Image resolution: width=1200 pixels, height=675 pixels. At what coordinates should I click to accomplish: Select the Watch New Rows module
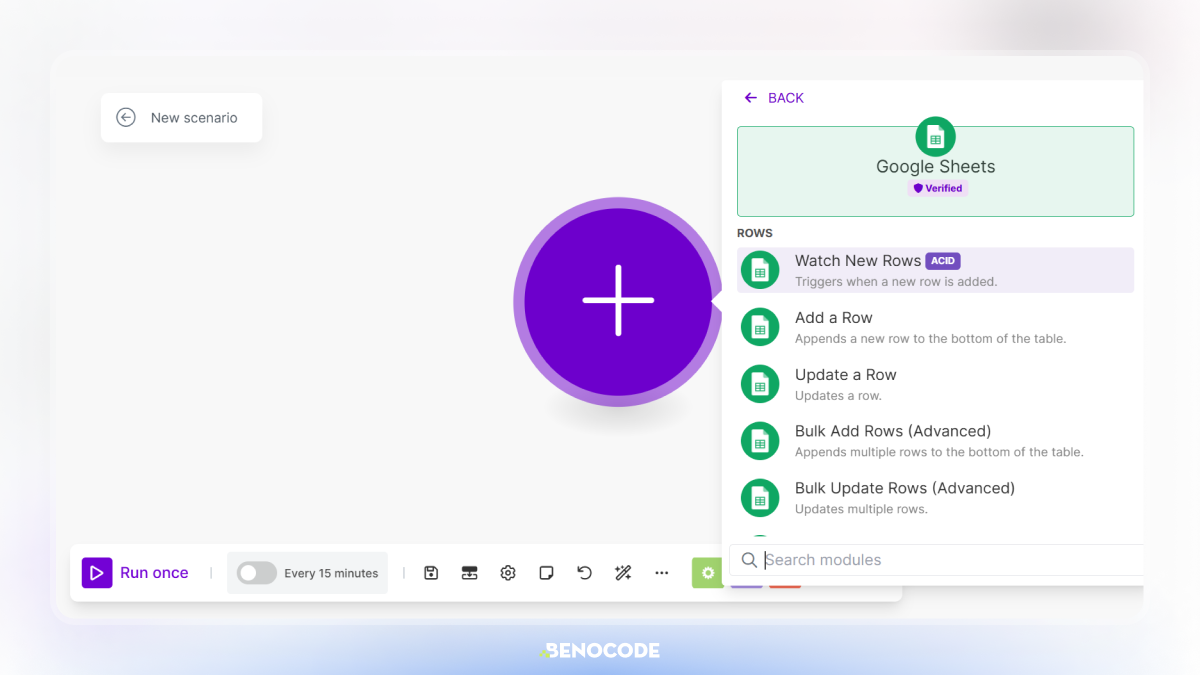coord(935,270)
